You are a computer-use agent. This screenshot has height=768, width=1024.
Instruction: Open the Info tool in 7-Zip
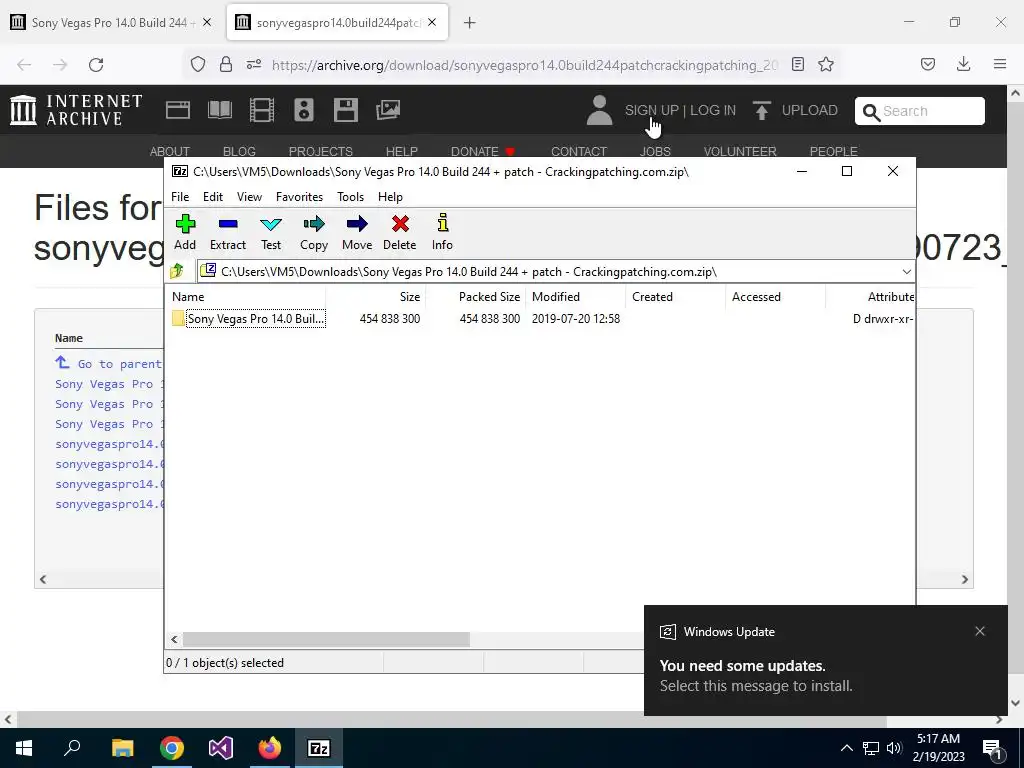442,232
